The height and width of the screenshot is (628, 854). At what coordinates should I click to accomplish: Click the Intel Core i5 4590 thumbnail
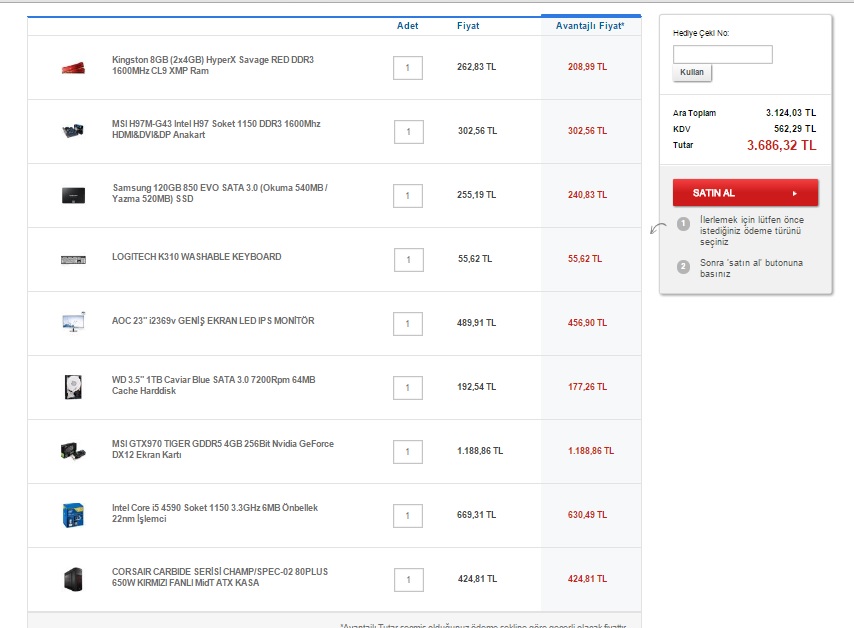(73, 515)
